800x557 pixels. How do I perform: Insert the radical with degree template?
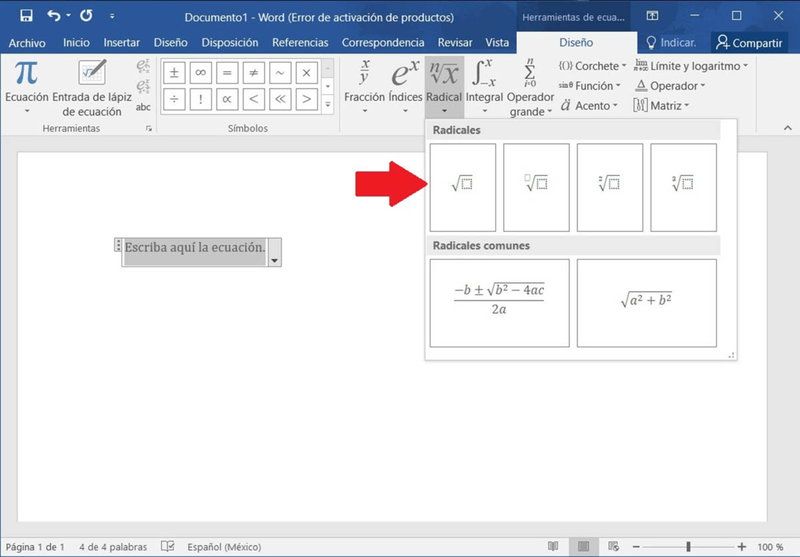536,187
